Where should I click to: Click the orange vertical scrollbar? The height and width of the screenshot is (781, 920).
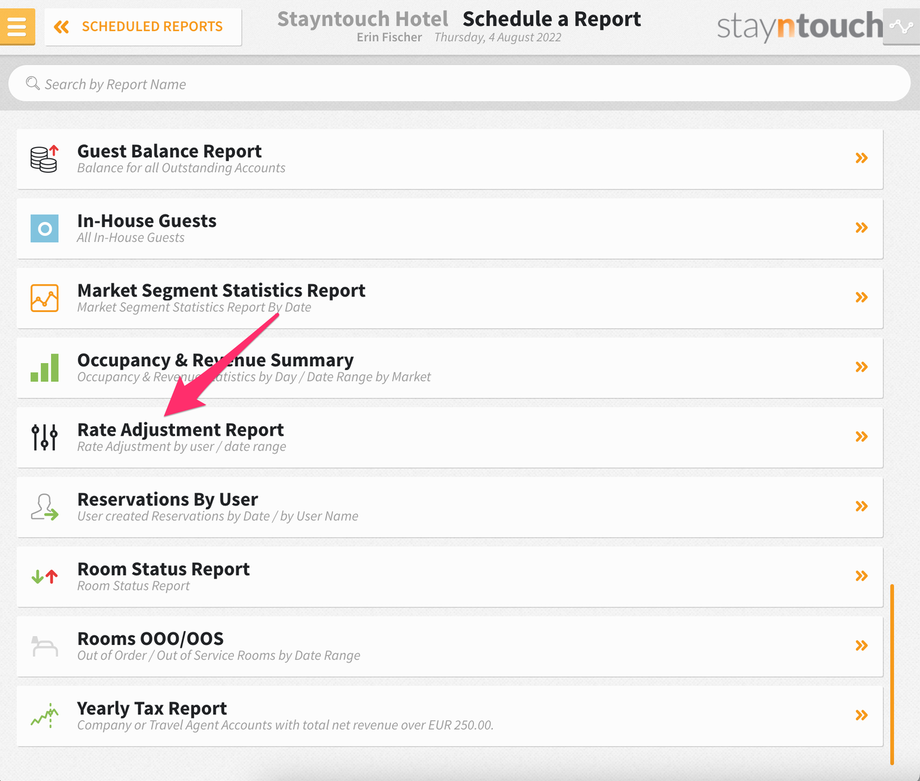(x=892, y=674)
